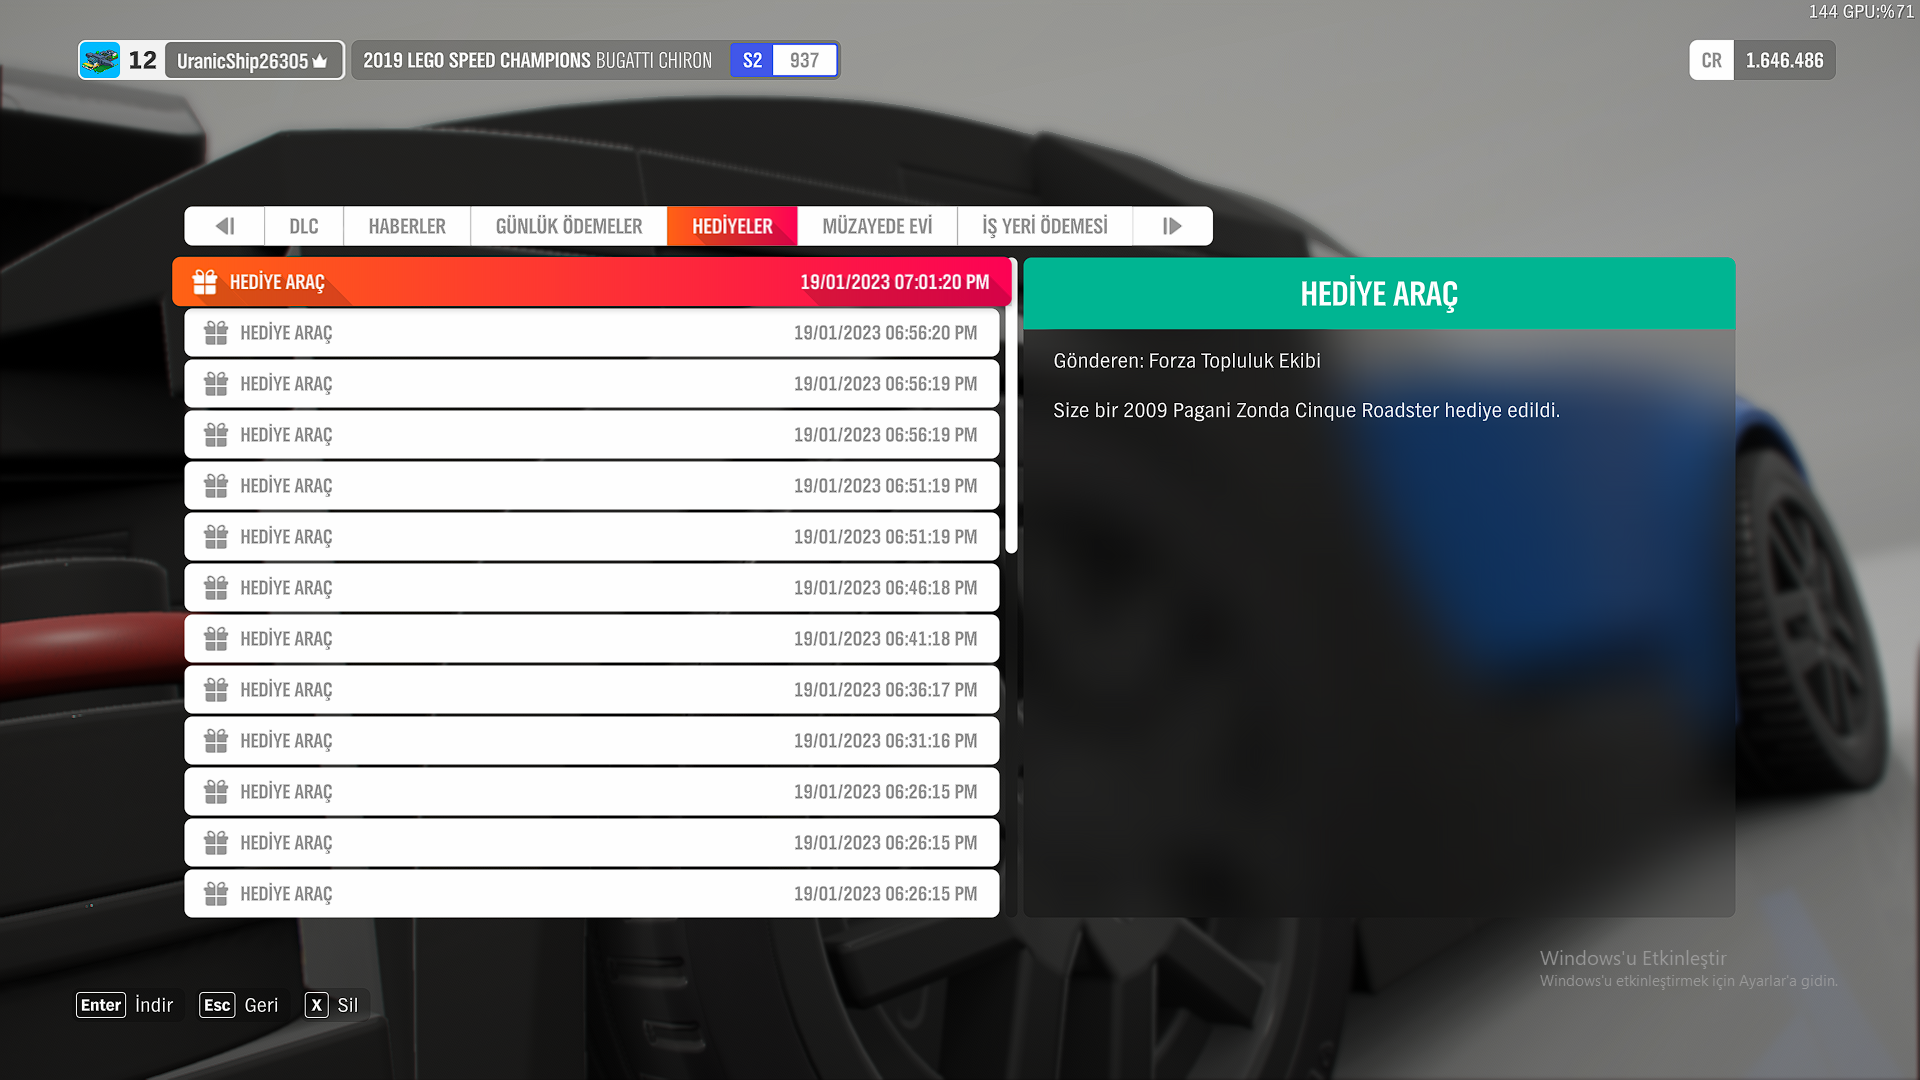Click the 1.646.486 credits balance
Viewport: 1920px width, 1080px height.
point(1784,60)
